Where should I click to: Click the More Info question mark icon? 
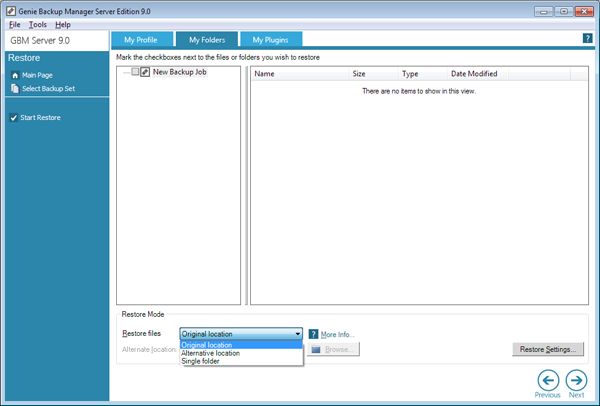point(313,334)
